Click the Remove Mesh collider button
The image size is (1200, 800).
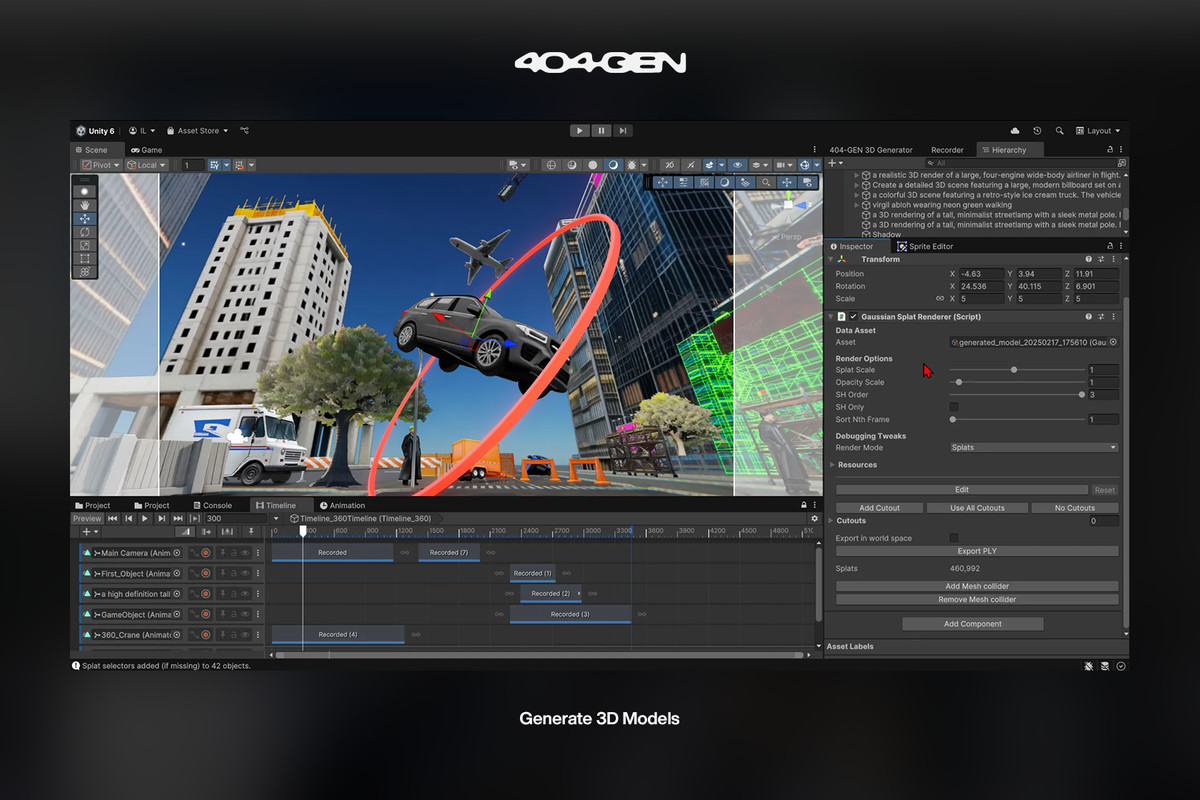pyautogui.click(x=977, y=599)
